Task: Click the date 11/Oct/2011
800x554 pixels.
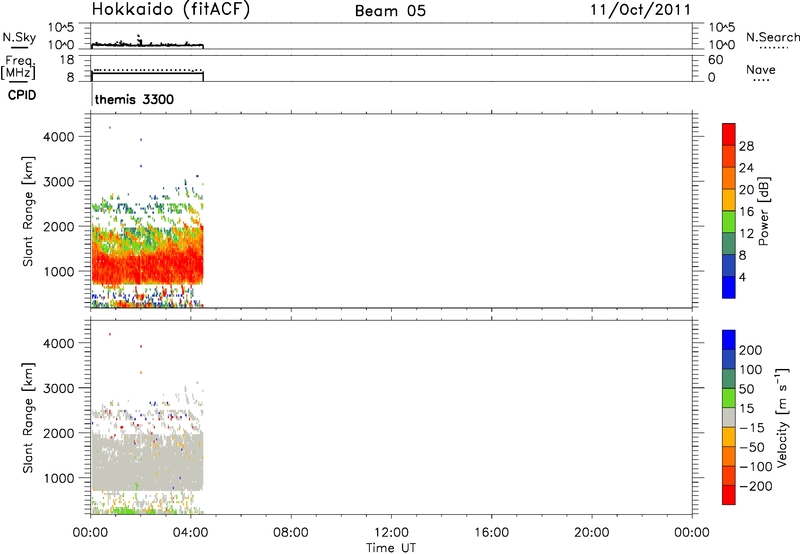Action: [640, 10]
